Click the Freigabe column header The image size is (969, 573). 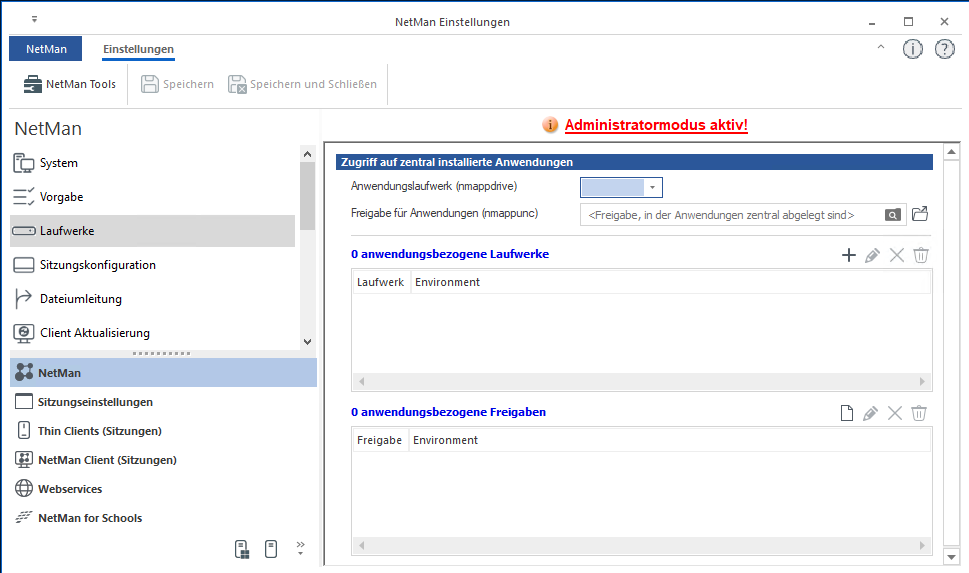tap(379, 440)
